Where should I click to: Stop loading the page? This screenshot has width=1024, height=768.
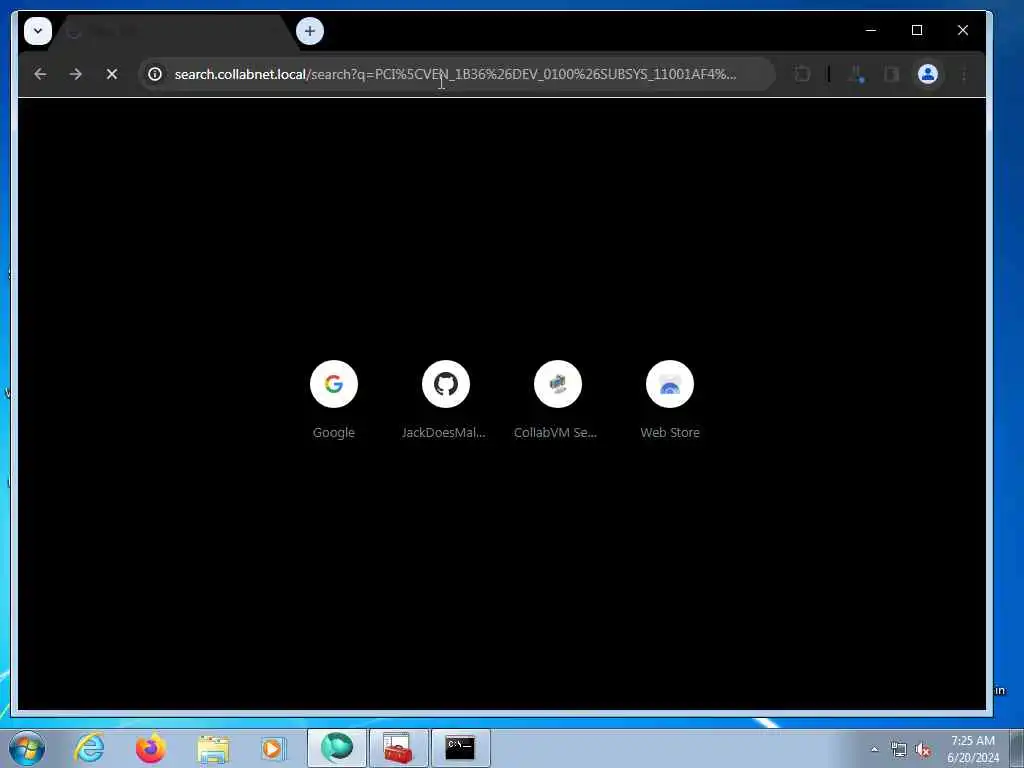[112, 74]
